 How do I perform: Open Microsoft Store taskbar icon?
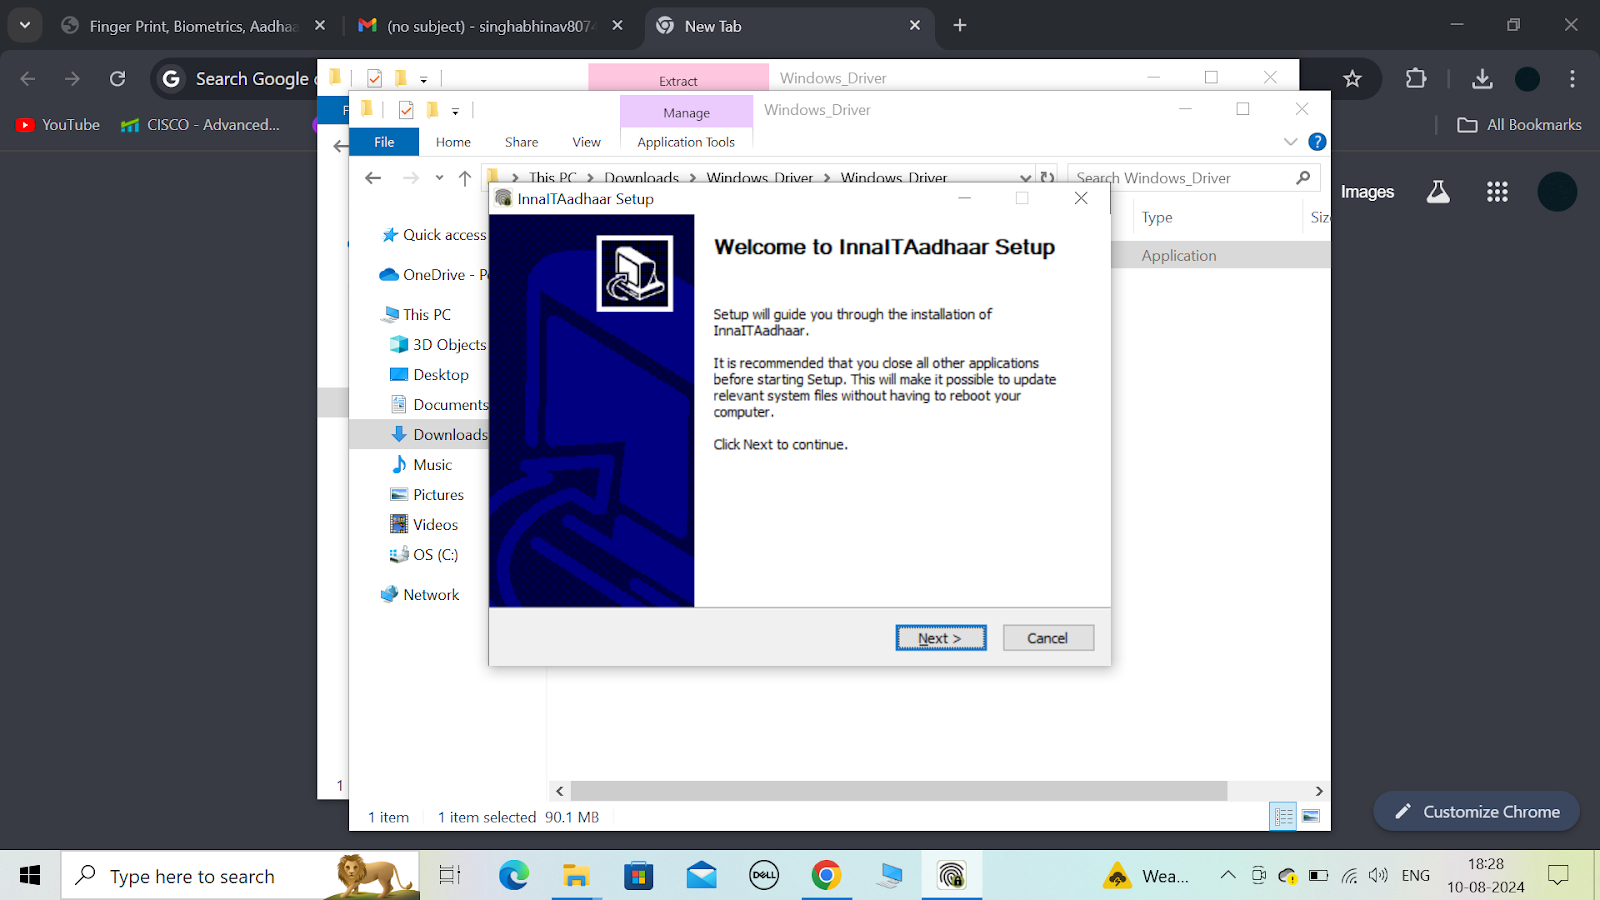638,876
